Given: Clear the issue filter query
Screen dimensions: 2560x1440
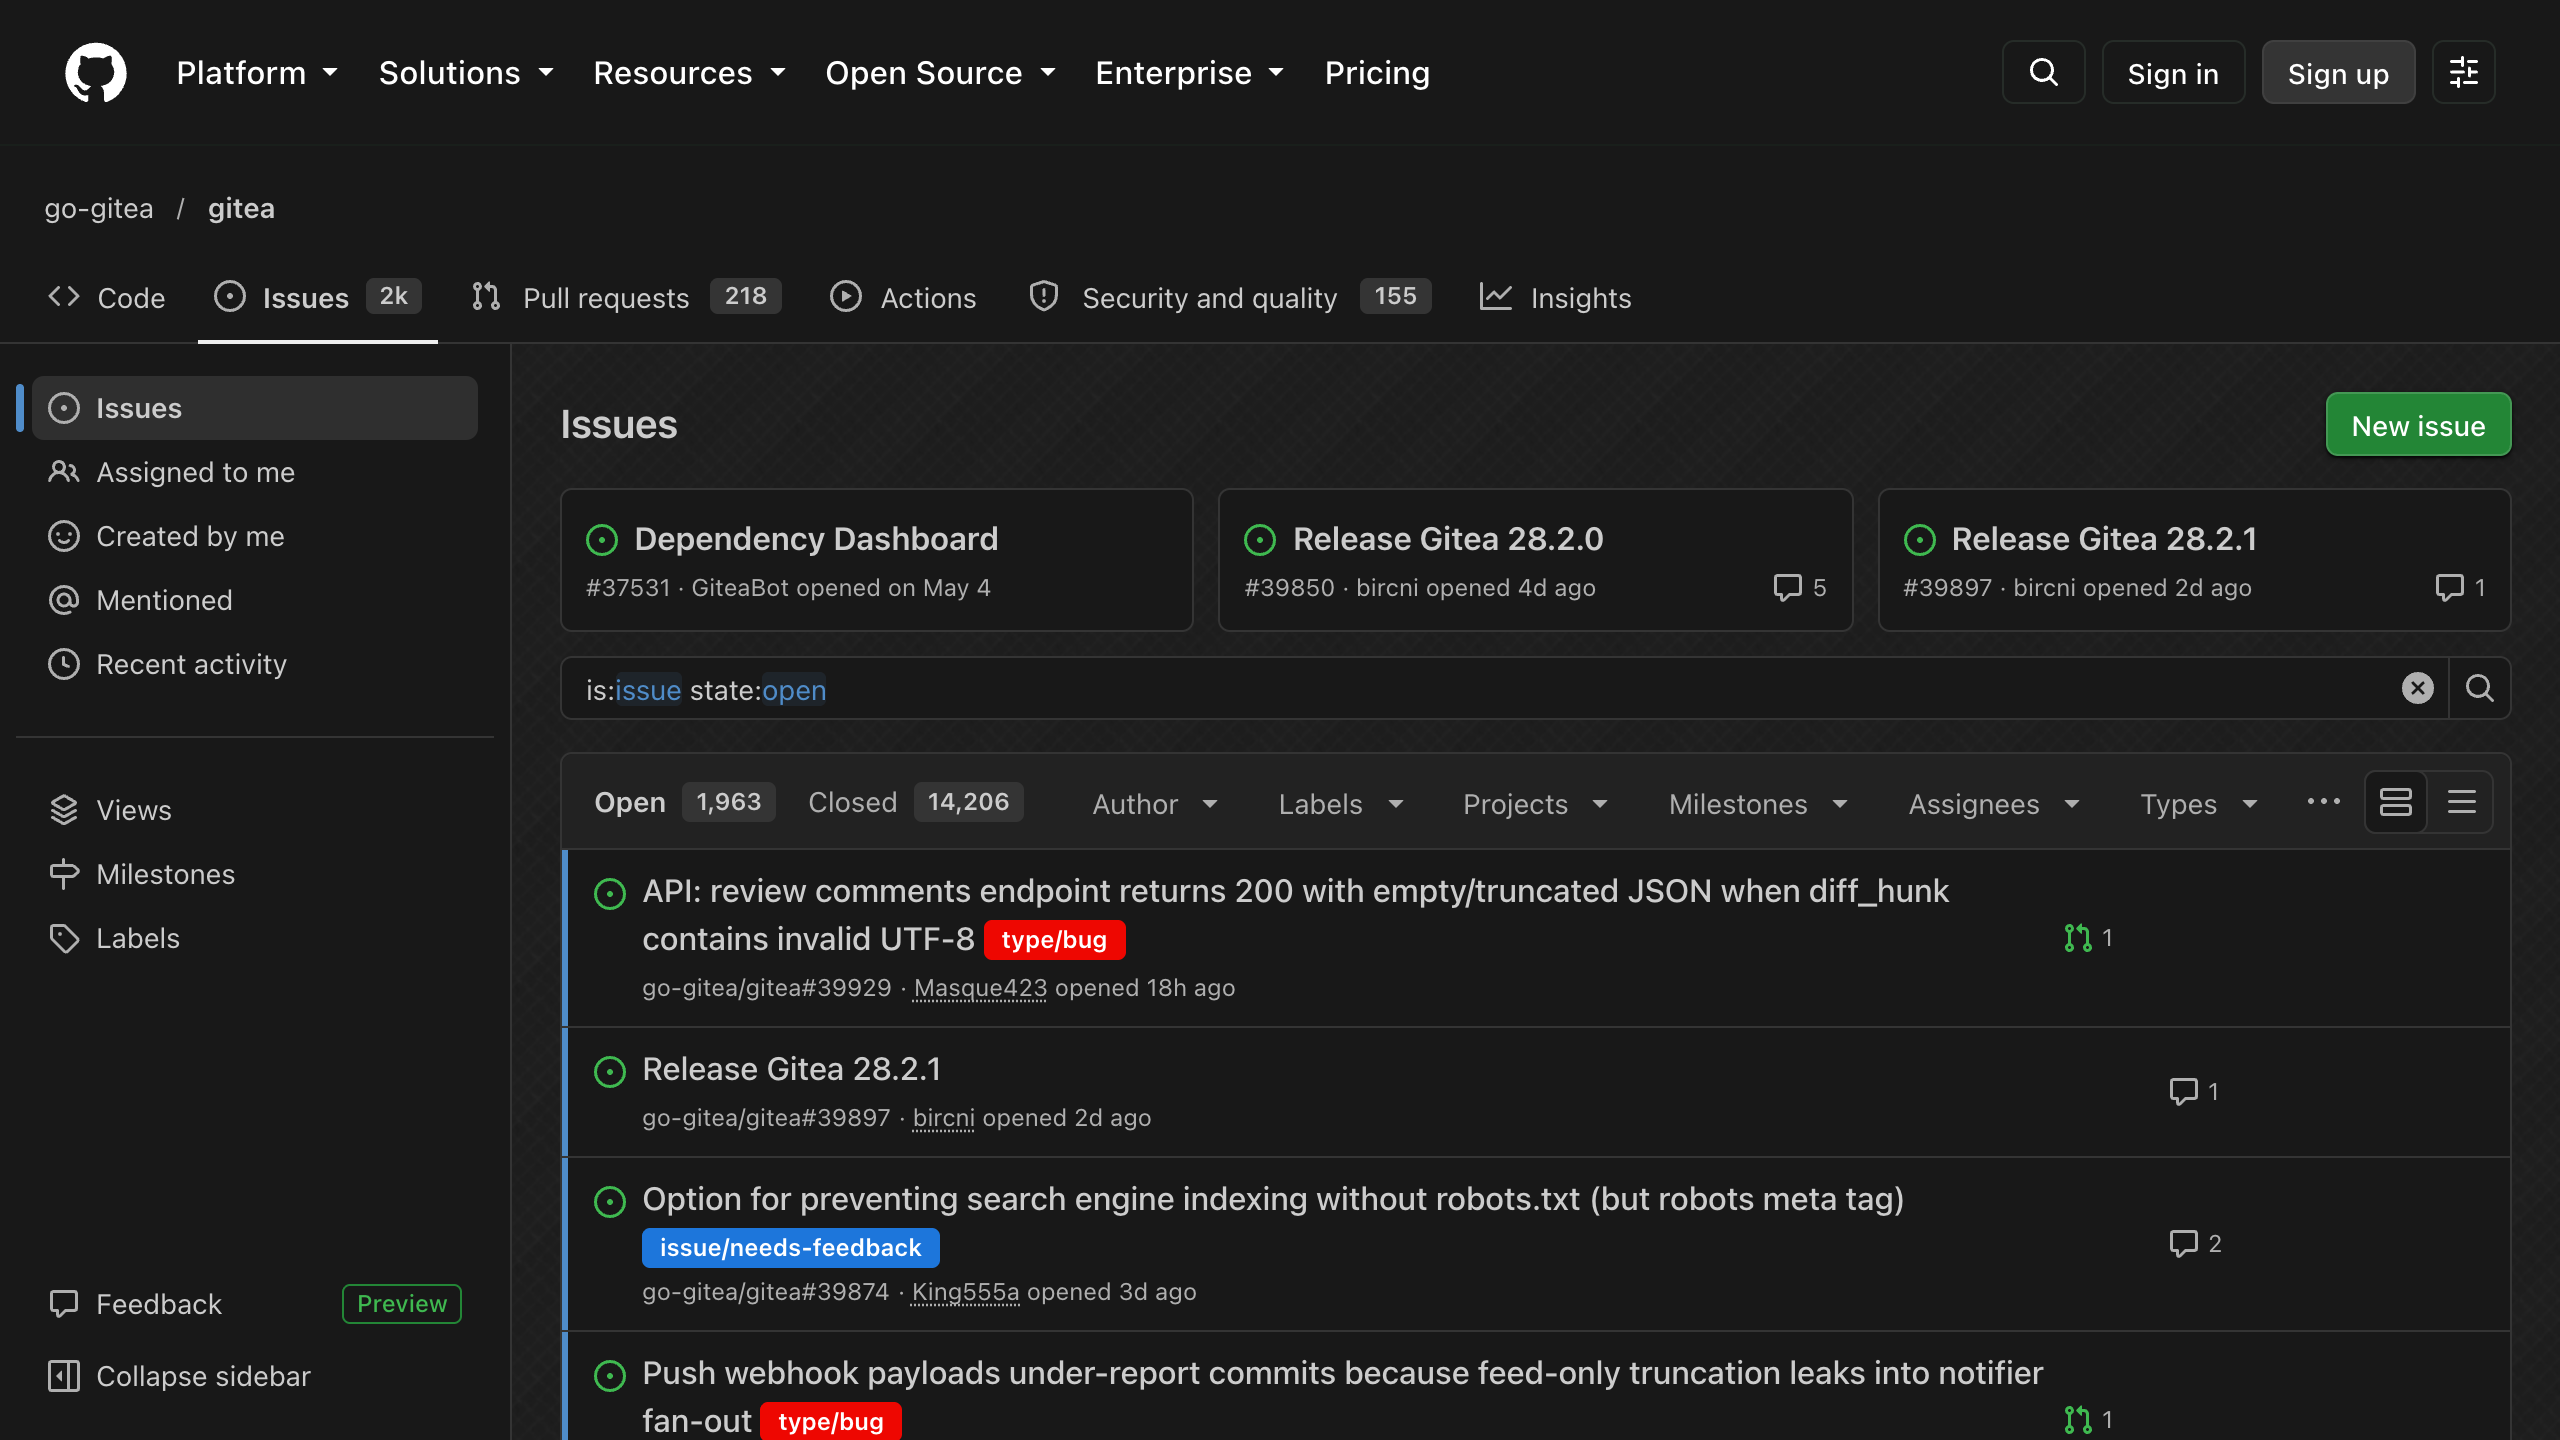Looking at the screenshot, I should pyautogui.click(x=2417, y=688).
